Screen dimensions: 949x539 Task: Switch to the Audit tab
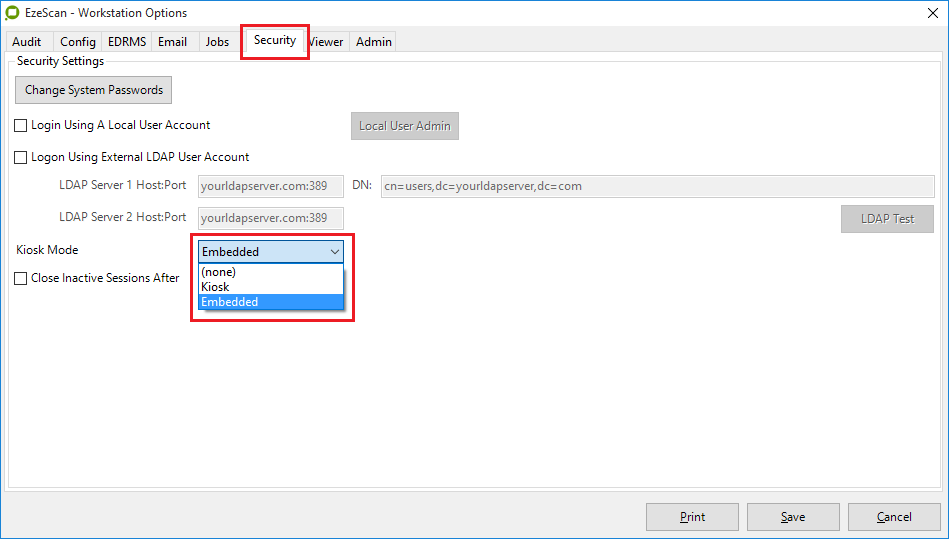tap(27, 42)
